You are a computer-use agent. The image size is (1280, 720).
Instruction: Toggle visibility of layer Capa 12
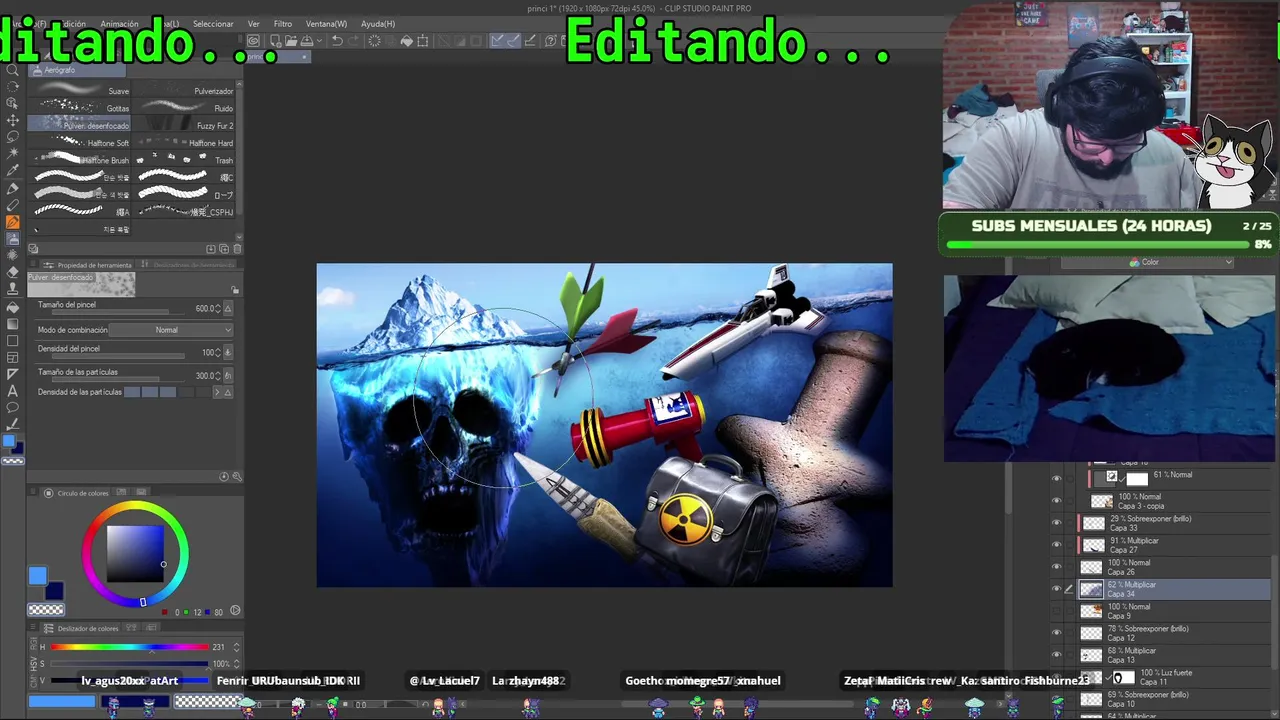click(x=1056, y=633)
